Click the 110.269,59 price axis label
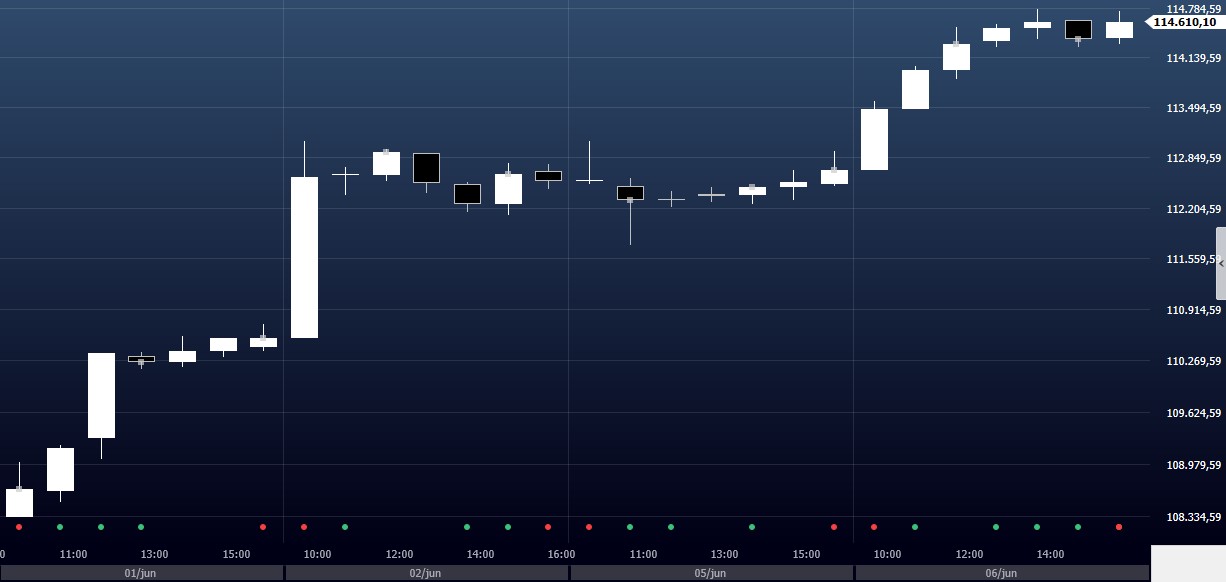This screenshot has width=1226, height=582. [1193, 361]
